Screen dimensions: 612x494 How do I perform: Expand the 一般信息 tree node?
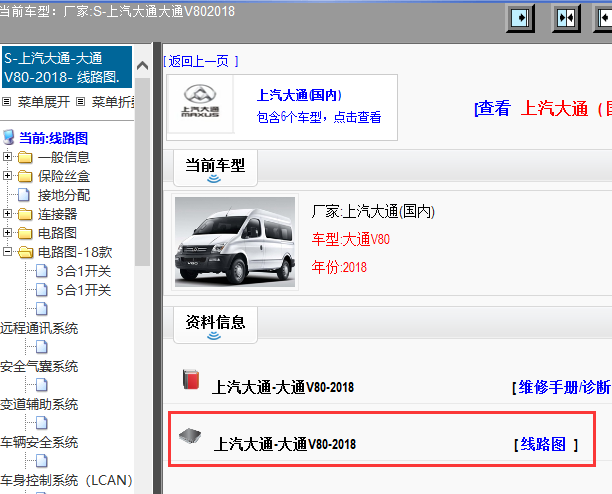(7, 156)
